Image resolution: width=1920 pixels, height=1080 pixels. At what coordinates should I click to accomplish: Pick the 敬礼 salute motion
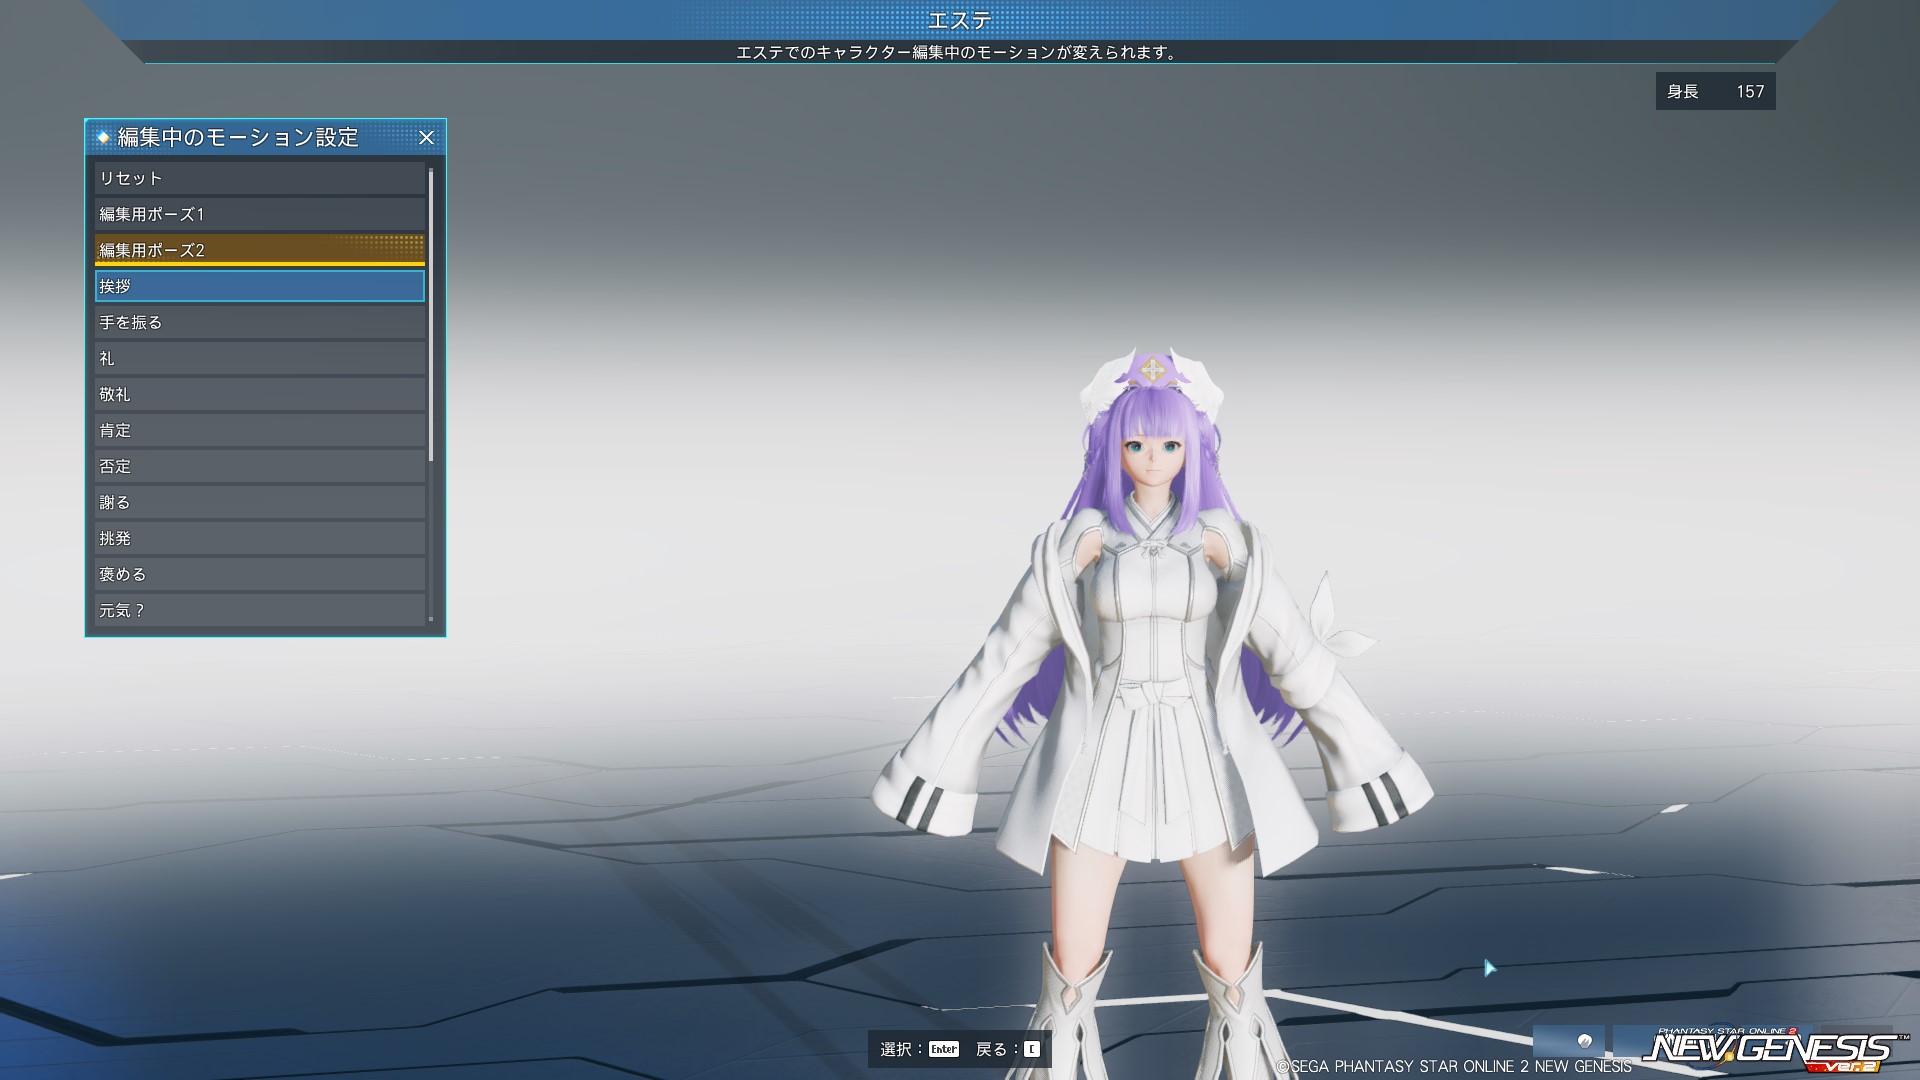pyautogui.click(x=260, y=394)
